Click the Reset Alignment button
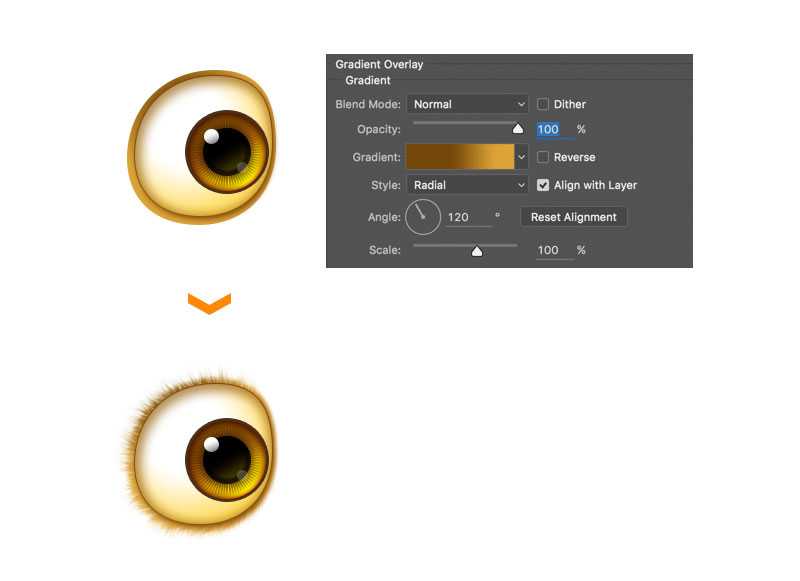 point(573,217)
